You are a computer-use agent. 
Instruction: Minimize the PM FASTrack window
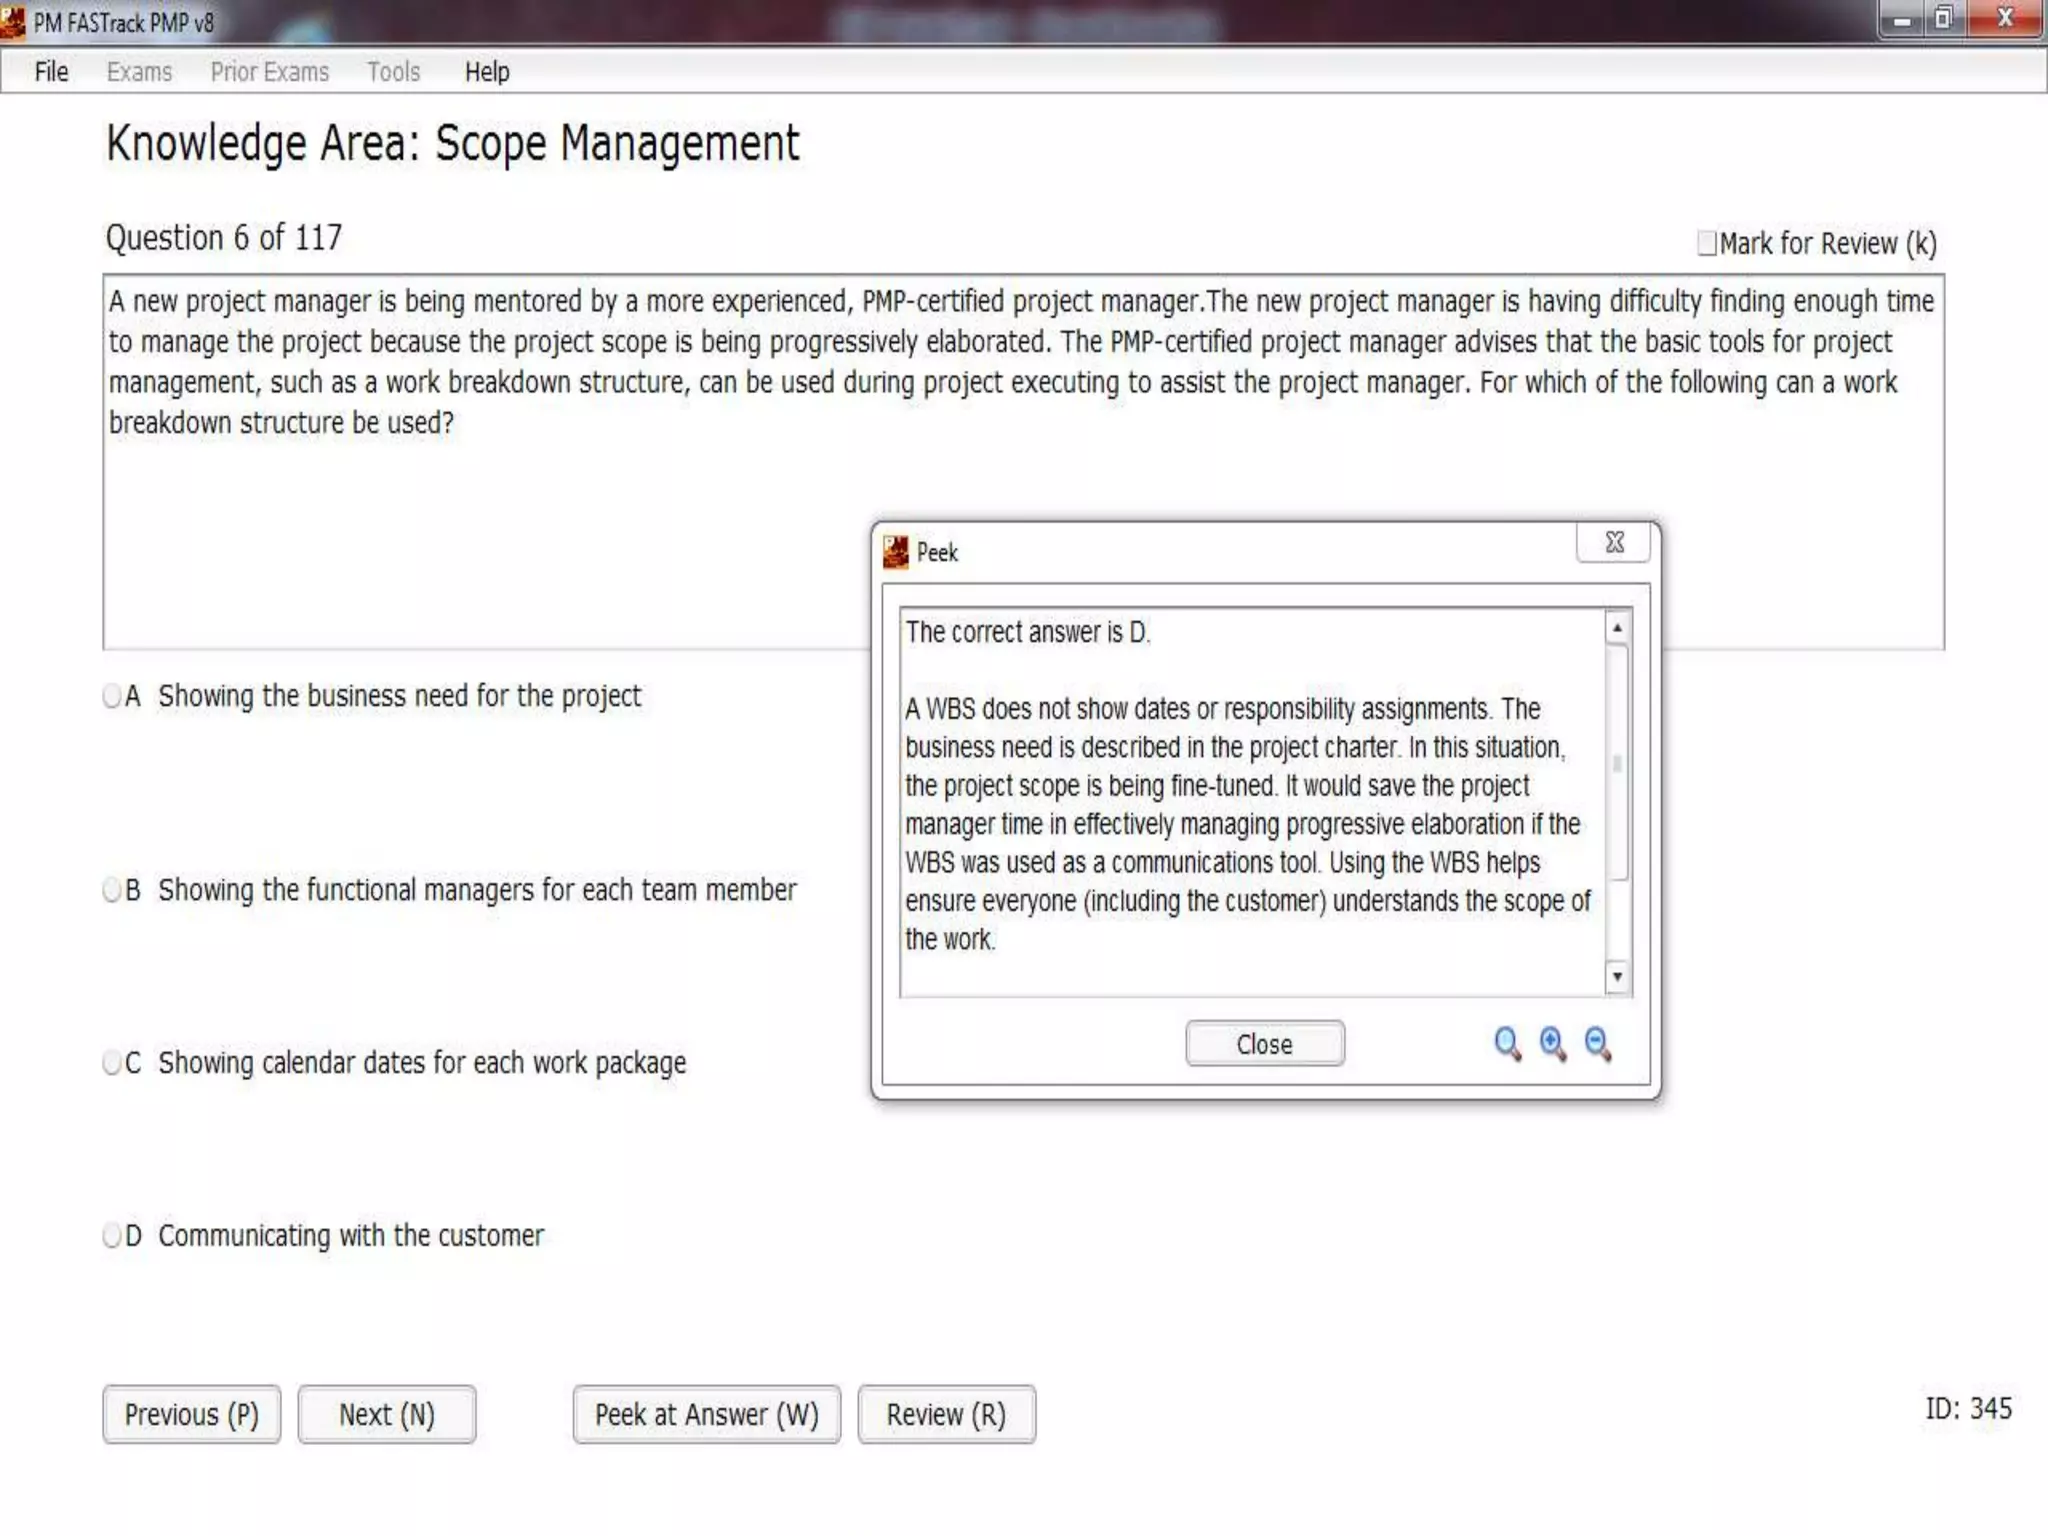(1902, 20)
